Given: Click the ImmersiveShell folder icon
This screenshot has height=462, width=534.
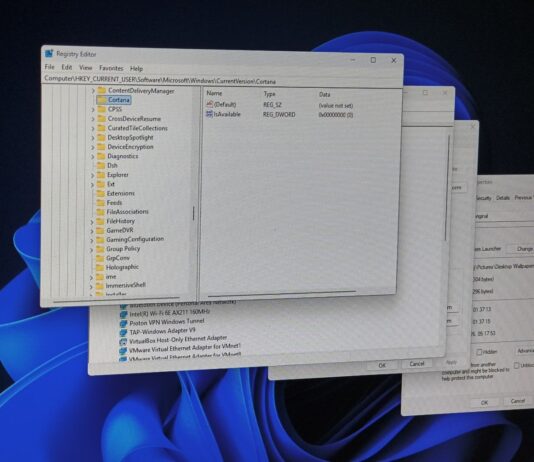Looking at the screenshot, I should (x=100, y=285).
